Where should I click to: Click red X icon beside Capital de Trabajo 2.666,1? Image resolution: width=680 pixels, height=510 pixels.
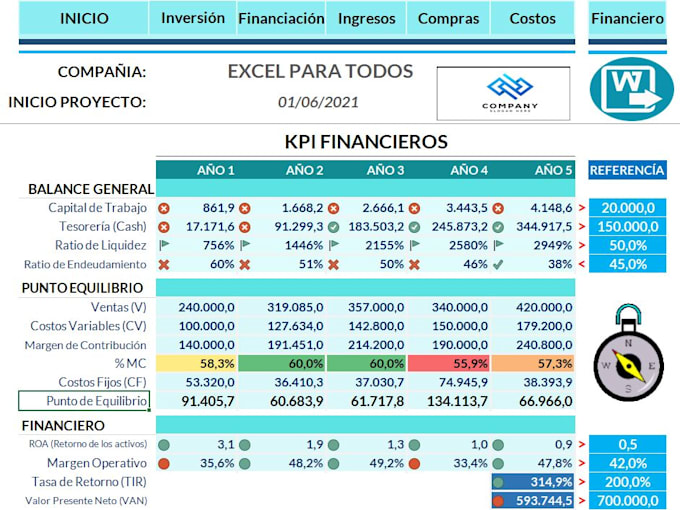pos(333,209)
